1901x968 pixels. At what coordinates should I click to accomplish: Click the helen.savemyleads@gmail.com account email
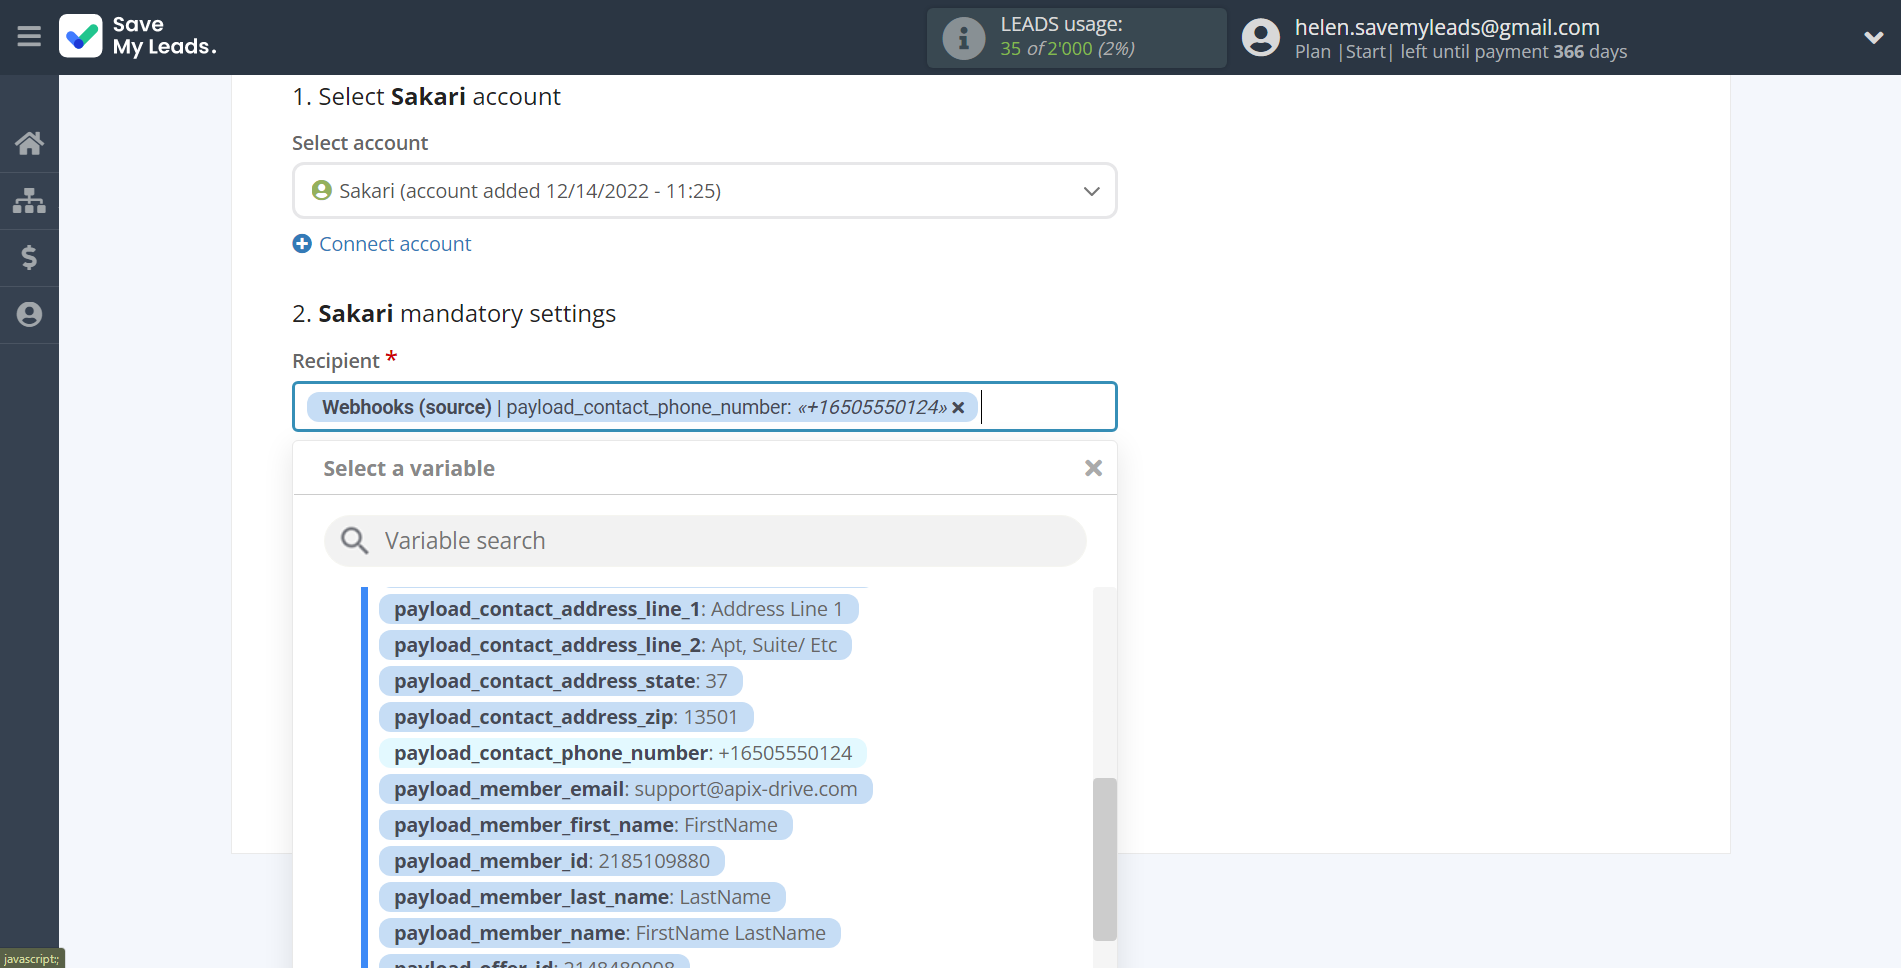(x=1447, y=27)
